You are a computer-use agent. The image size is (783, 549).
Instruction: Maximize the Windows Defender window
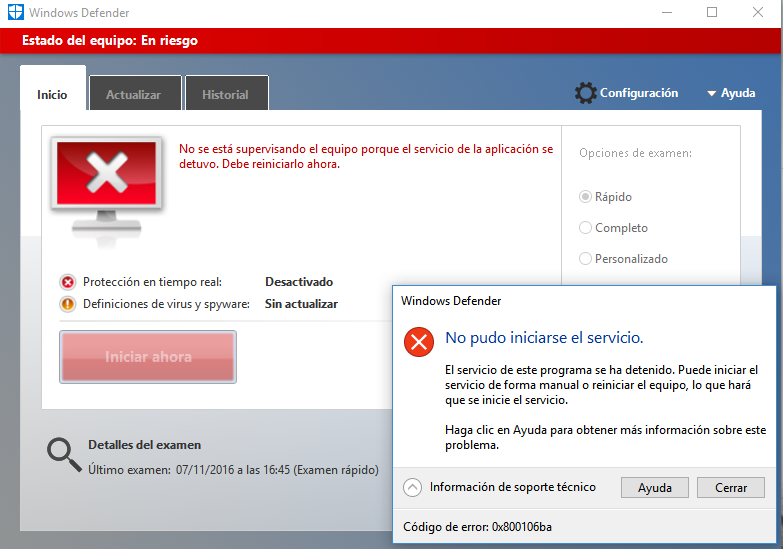click(x=712, y=12)
